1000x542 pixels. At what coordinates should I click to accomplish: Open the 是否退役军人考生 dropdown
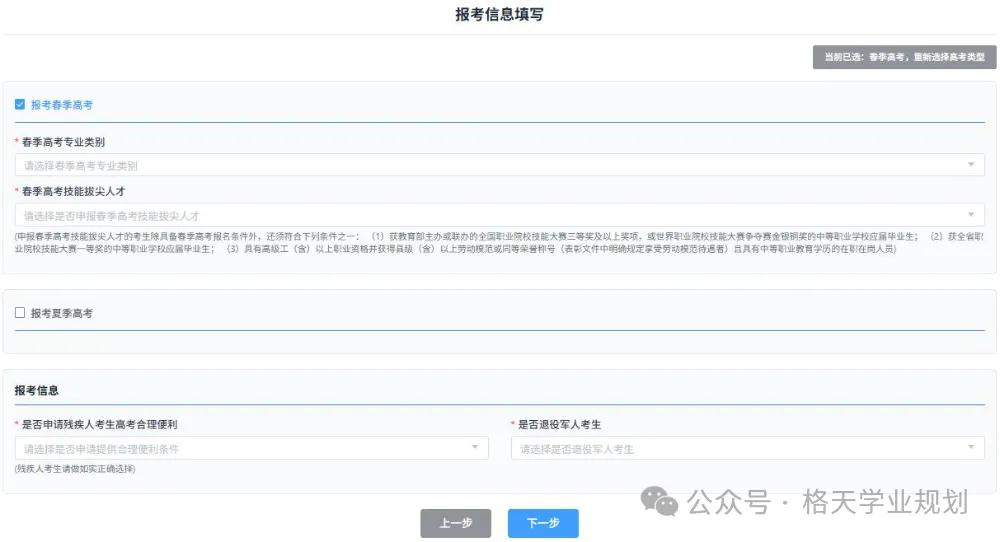pos(747,448)
